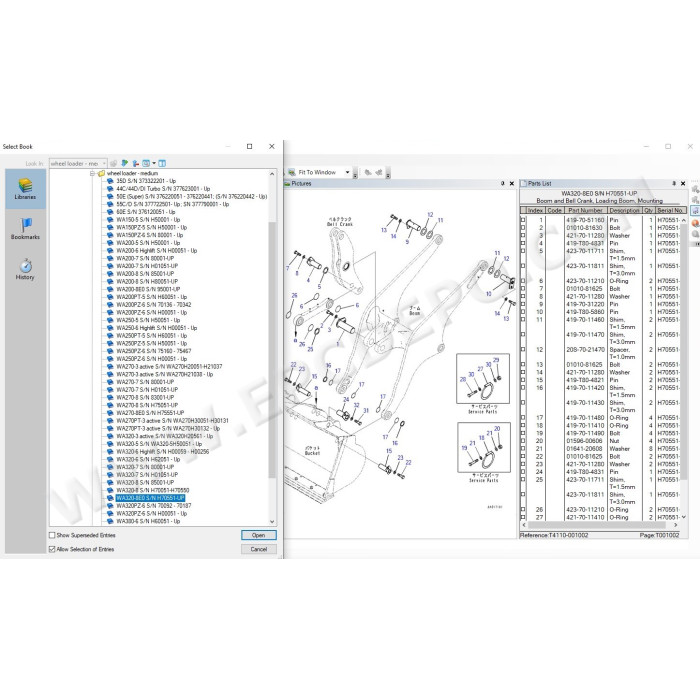Click the book icon next to WA380-6 S/N H60051

point(110,521)
